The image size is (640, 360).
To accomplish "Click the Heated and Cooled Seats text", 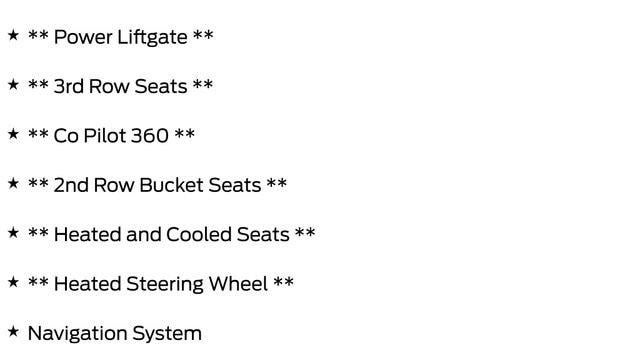I will click(171, 234).
